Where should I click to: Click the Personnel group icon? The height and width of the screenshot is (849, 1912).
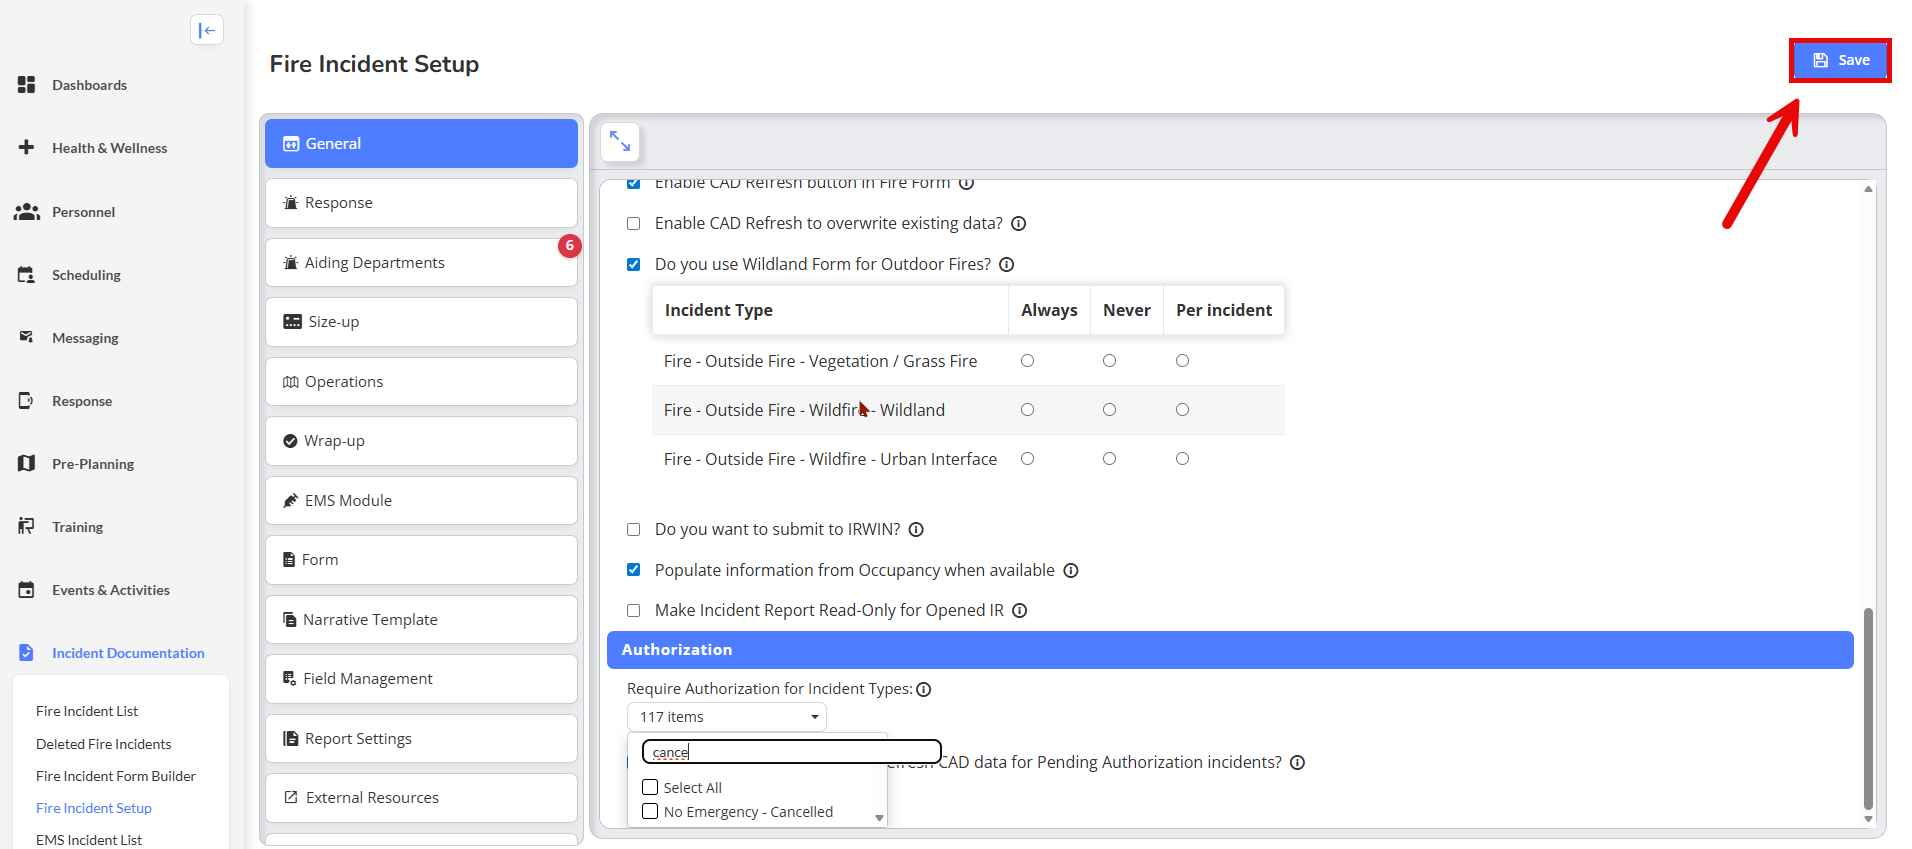(27, 212)
